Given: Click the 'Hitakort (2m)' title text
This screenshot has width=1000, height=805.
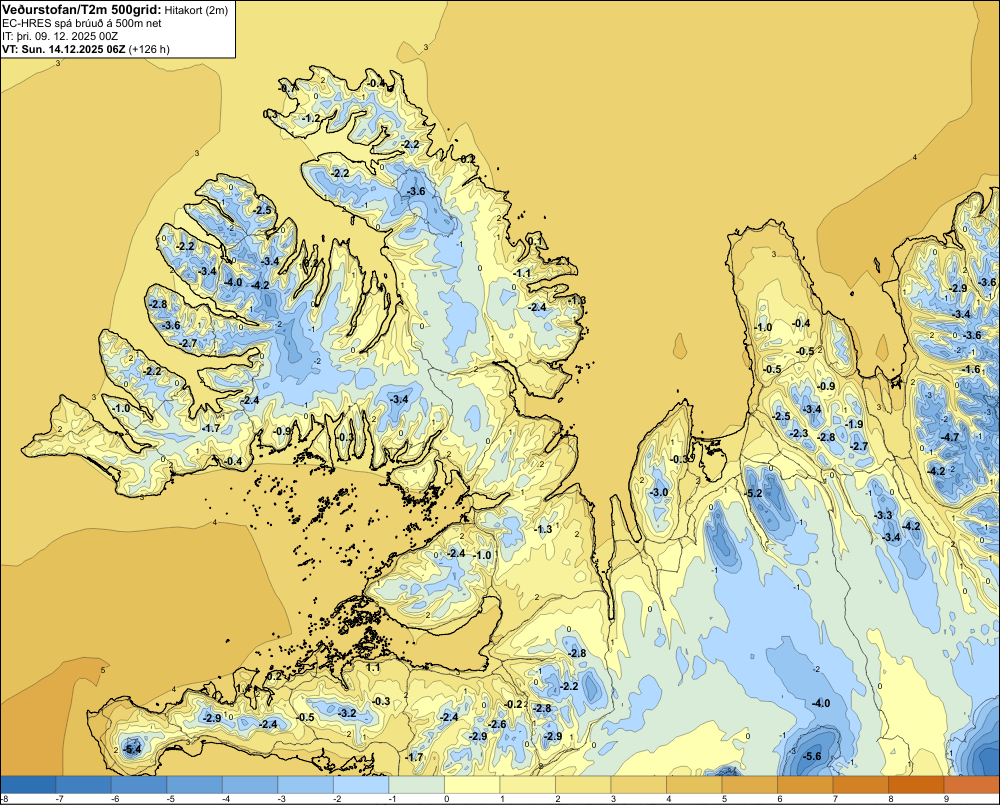Looking at the screenshot, I should click(196, 10).
